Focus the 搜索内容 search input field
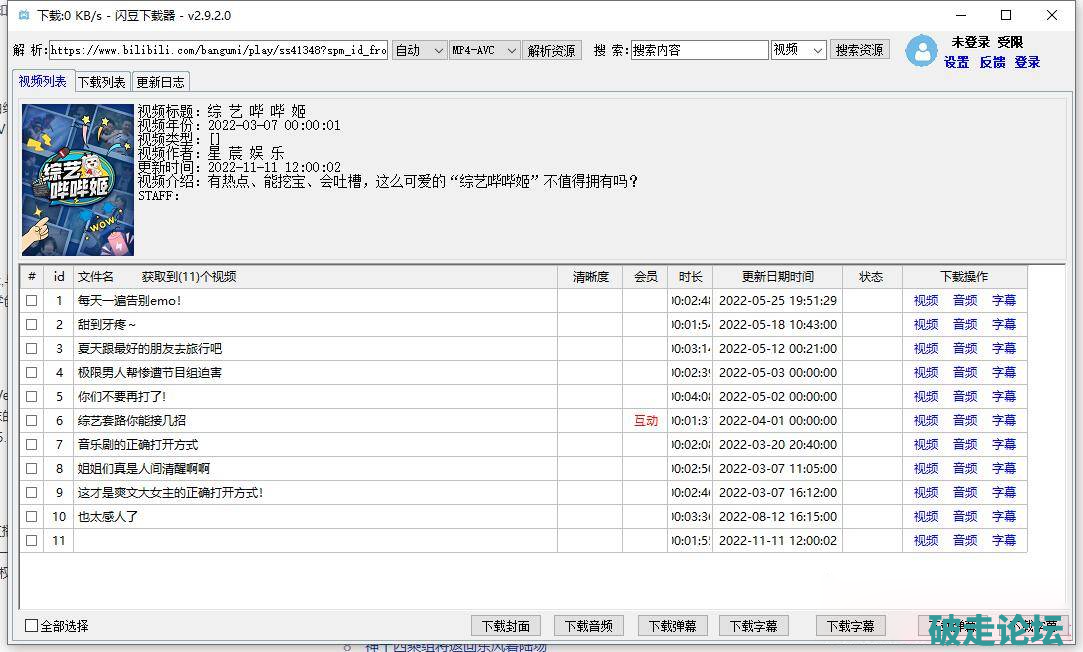 tap(699, 50)
